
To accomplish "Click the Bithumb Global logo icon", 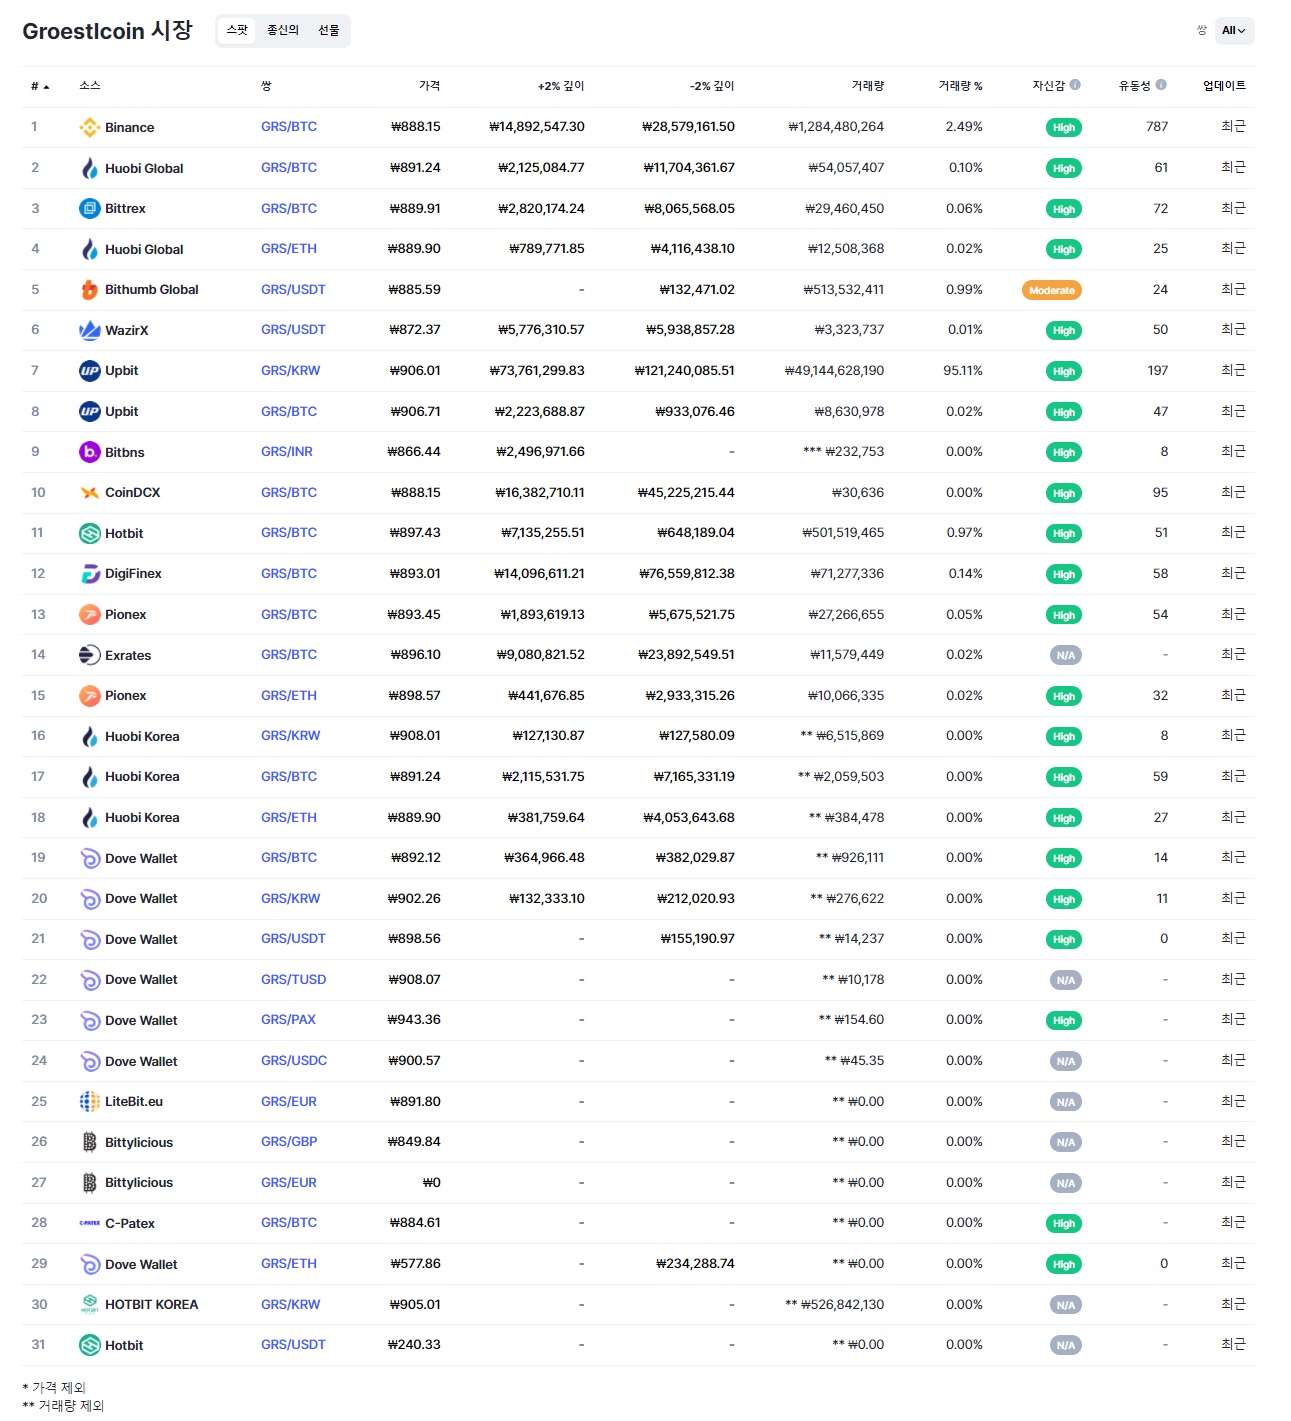I will 89,290.
